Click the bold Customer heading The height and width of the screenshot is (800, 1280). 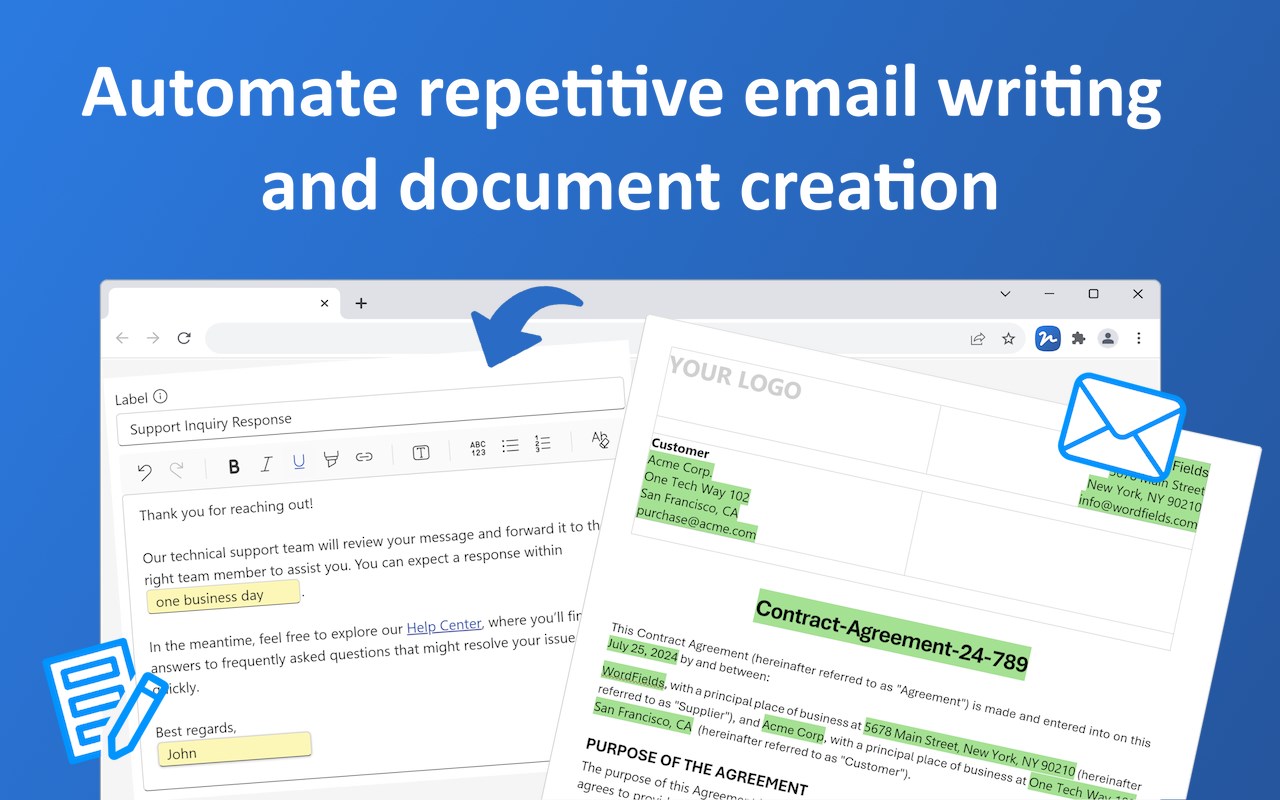click(x=680, y=449)
